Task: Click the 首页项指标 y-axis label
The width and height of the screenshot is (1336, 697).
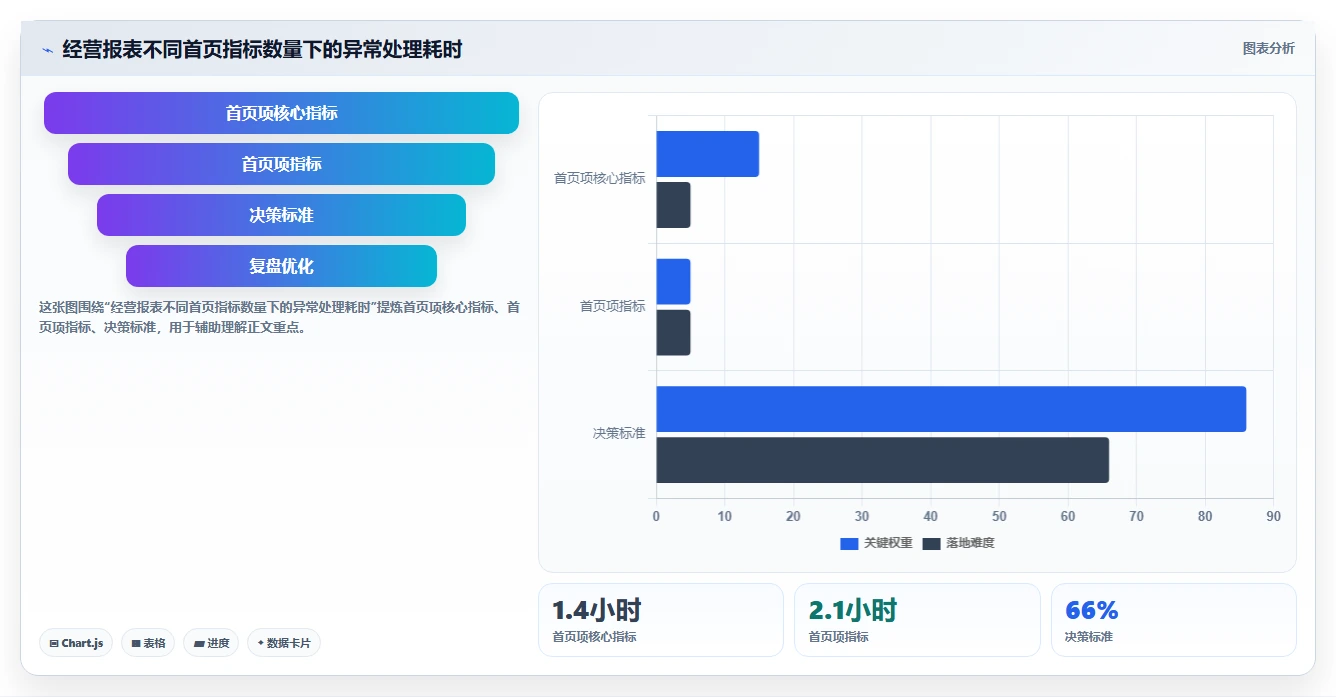Action: click(x=613, y=306)
